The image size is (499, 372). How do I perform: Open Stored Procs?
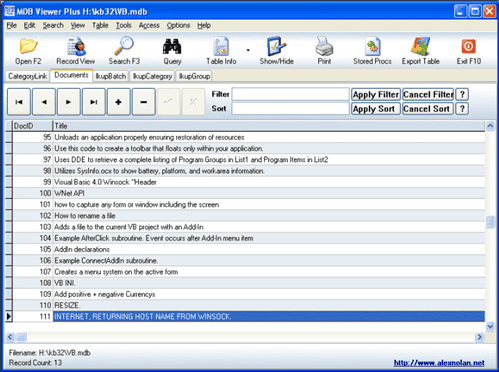pyautogui.click(x=372, y=51)
